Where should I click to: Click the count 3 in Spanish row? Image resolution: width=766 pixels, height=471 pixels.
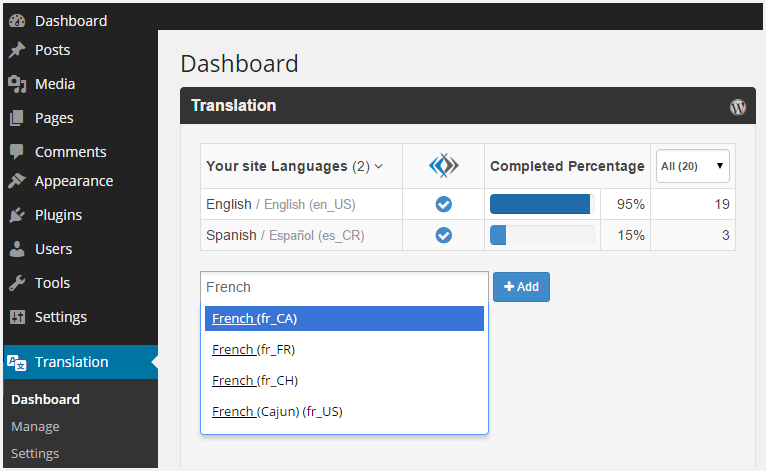click(x=725, y=236)
